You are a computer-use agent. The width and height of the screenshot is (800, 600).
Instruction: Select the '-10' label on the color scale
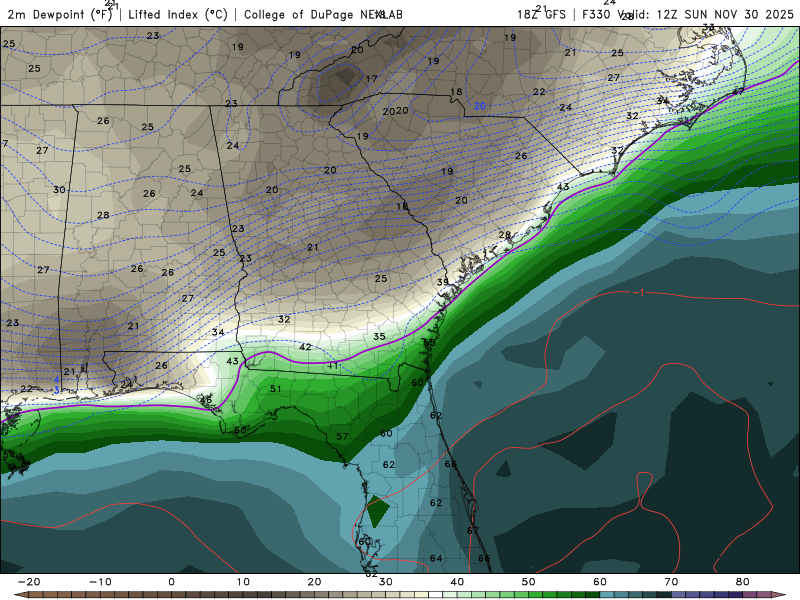(x=100, y=582)
